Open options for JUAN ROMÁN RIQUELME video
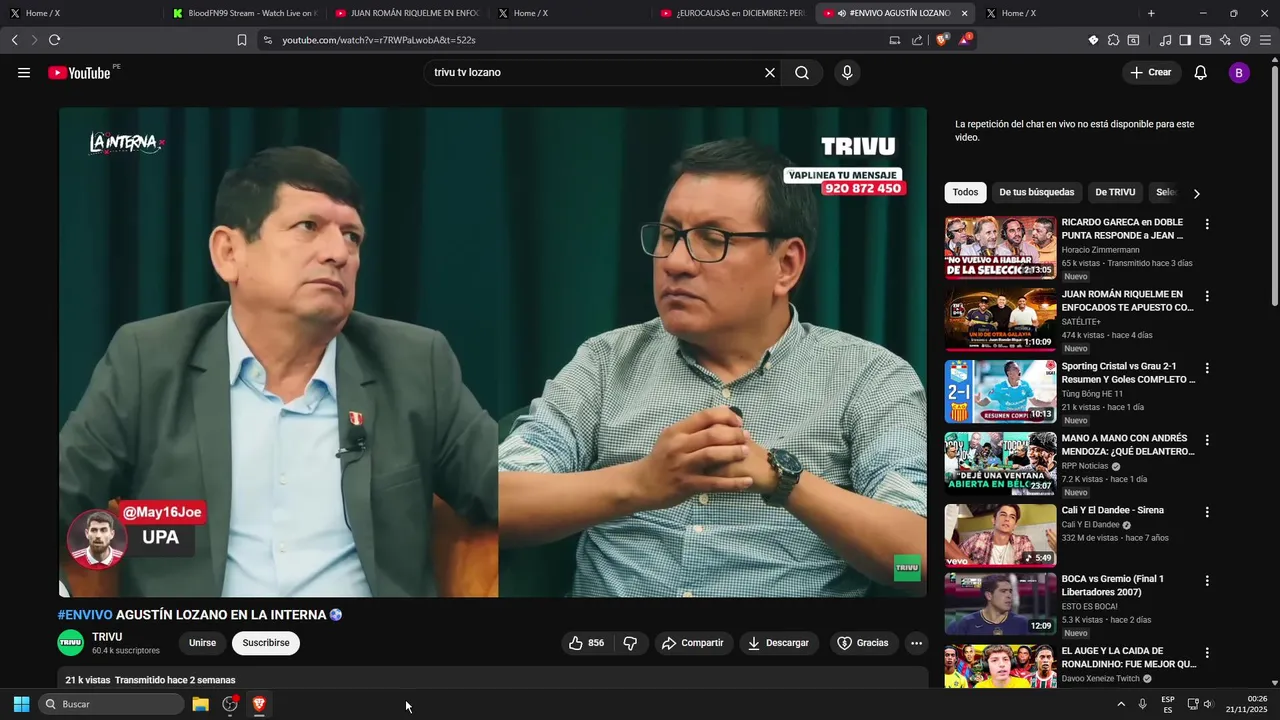This screenshot has height=720, width=1280. (x=1207, y=296)
